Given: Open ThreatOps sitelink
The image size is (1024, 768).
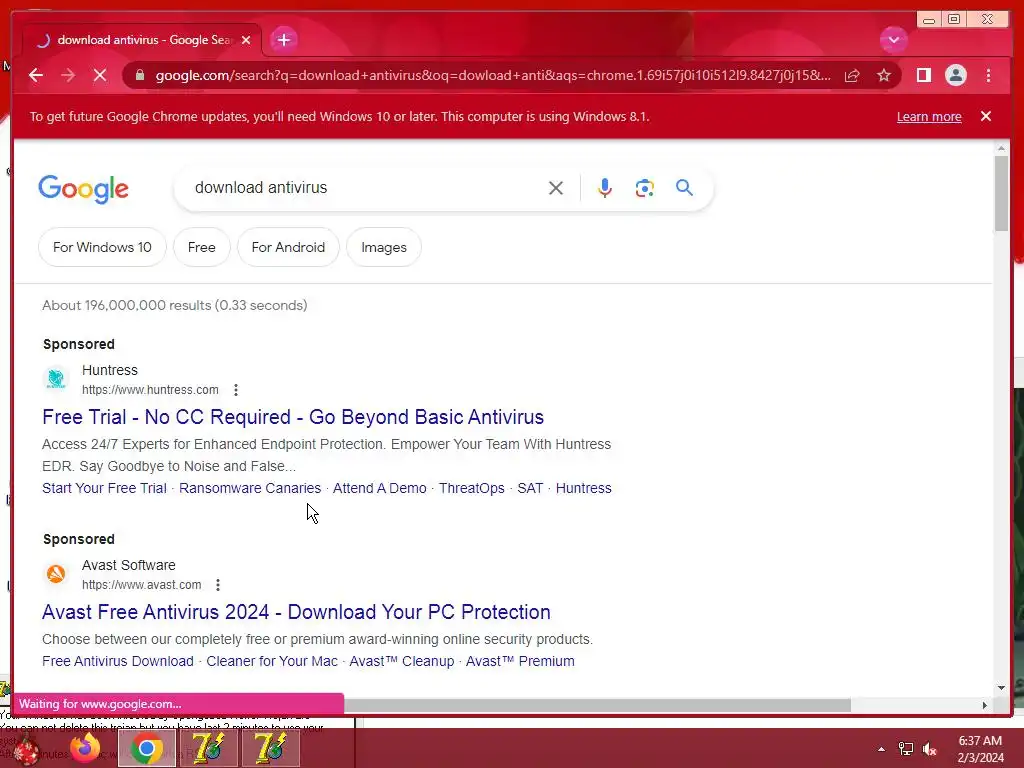Looking at the screenshot, I should (472, 488).
